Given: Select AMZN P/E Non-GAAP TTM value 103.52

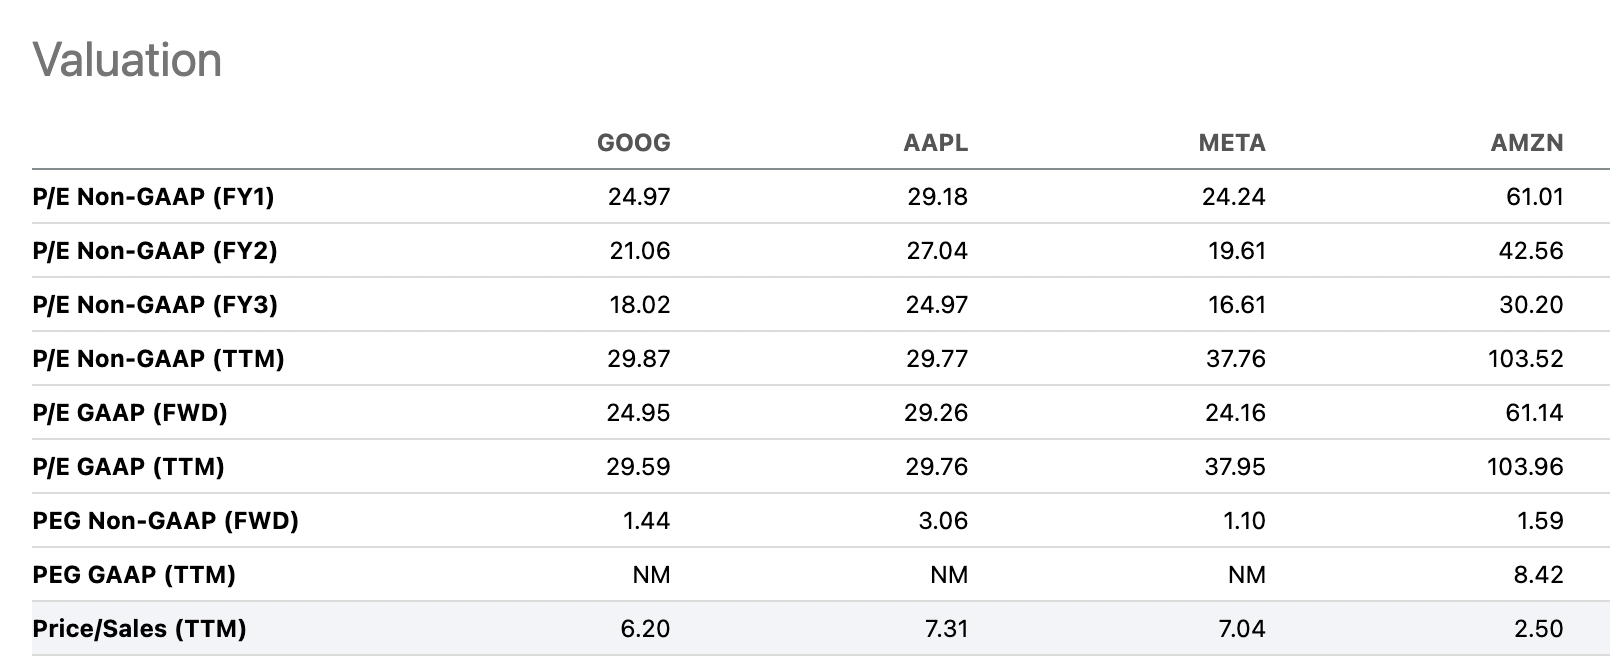Looking at the screenshot, I should tap(1525, 359).
